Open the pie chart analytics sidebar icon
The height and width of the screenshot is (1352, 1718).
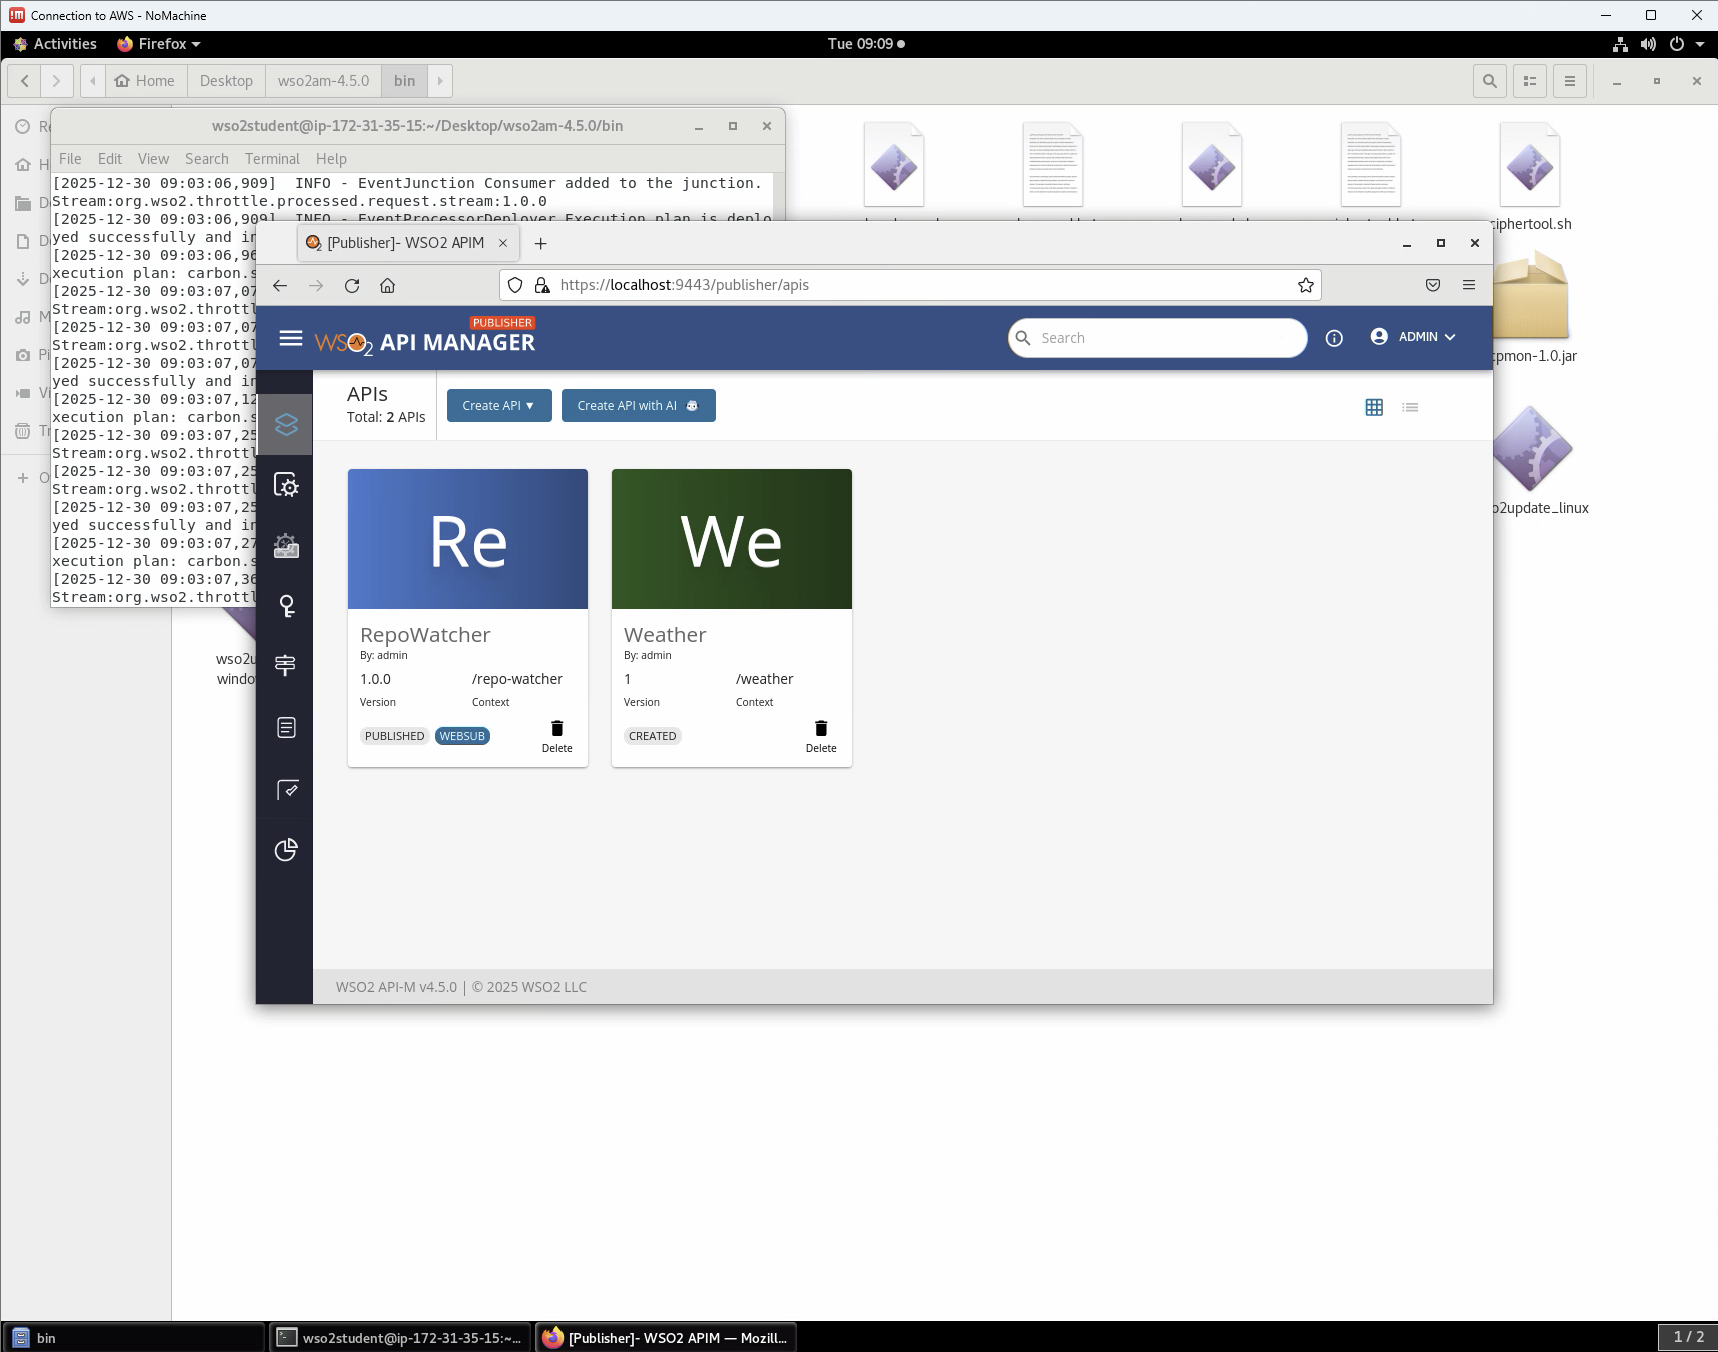coord(286,850)
